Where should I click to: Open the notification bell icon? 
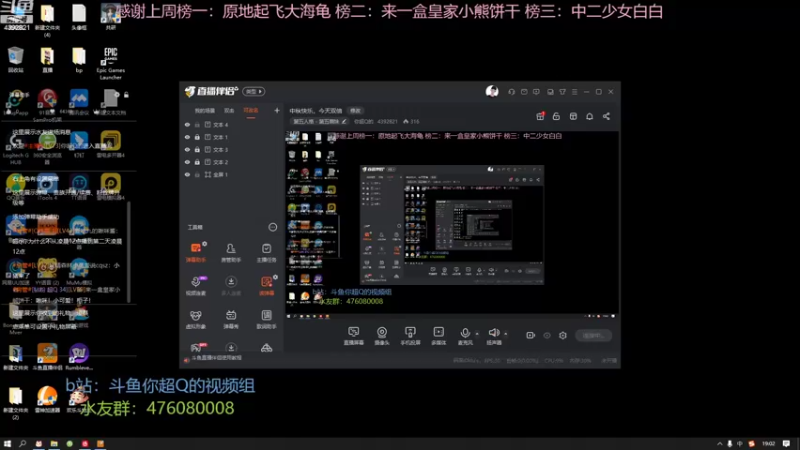coord(589,116)
